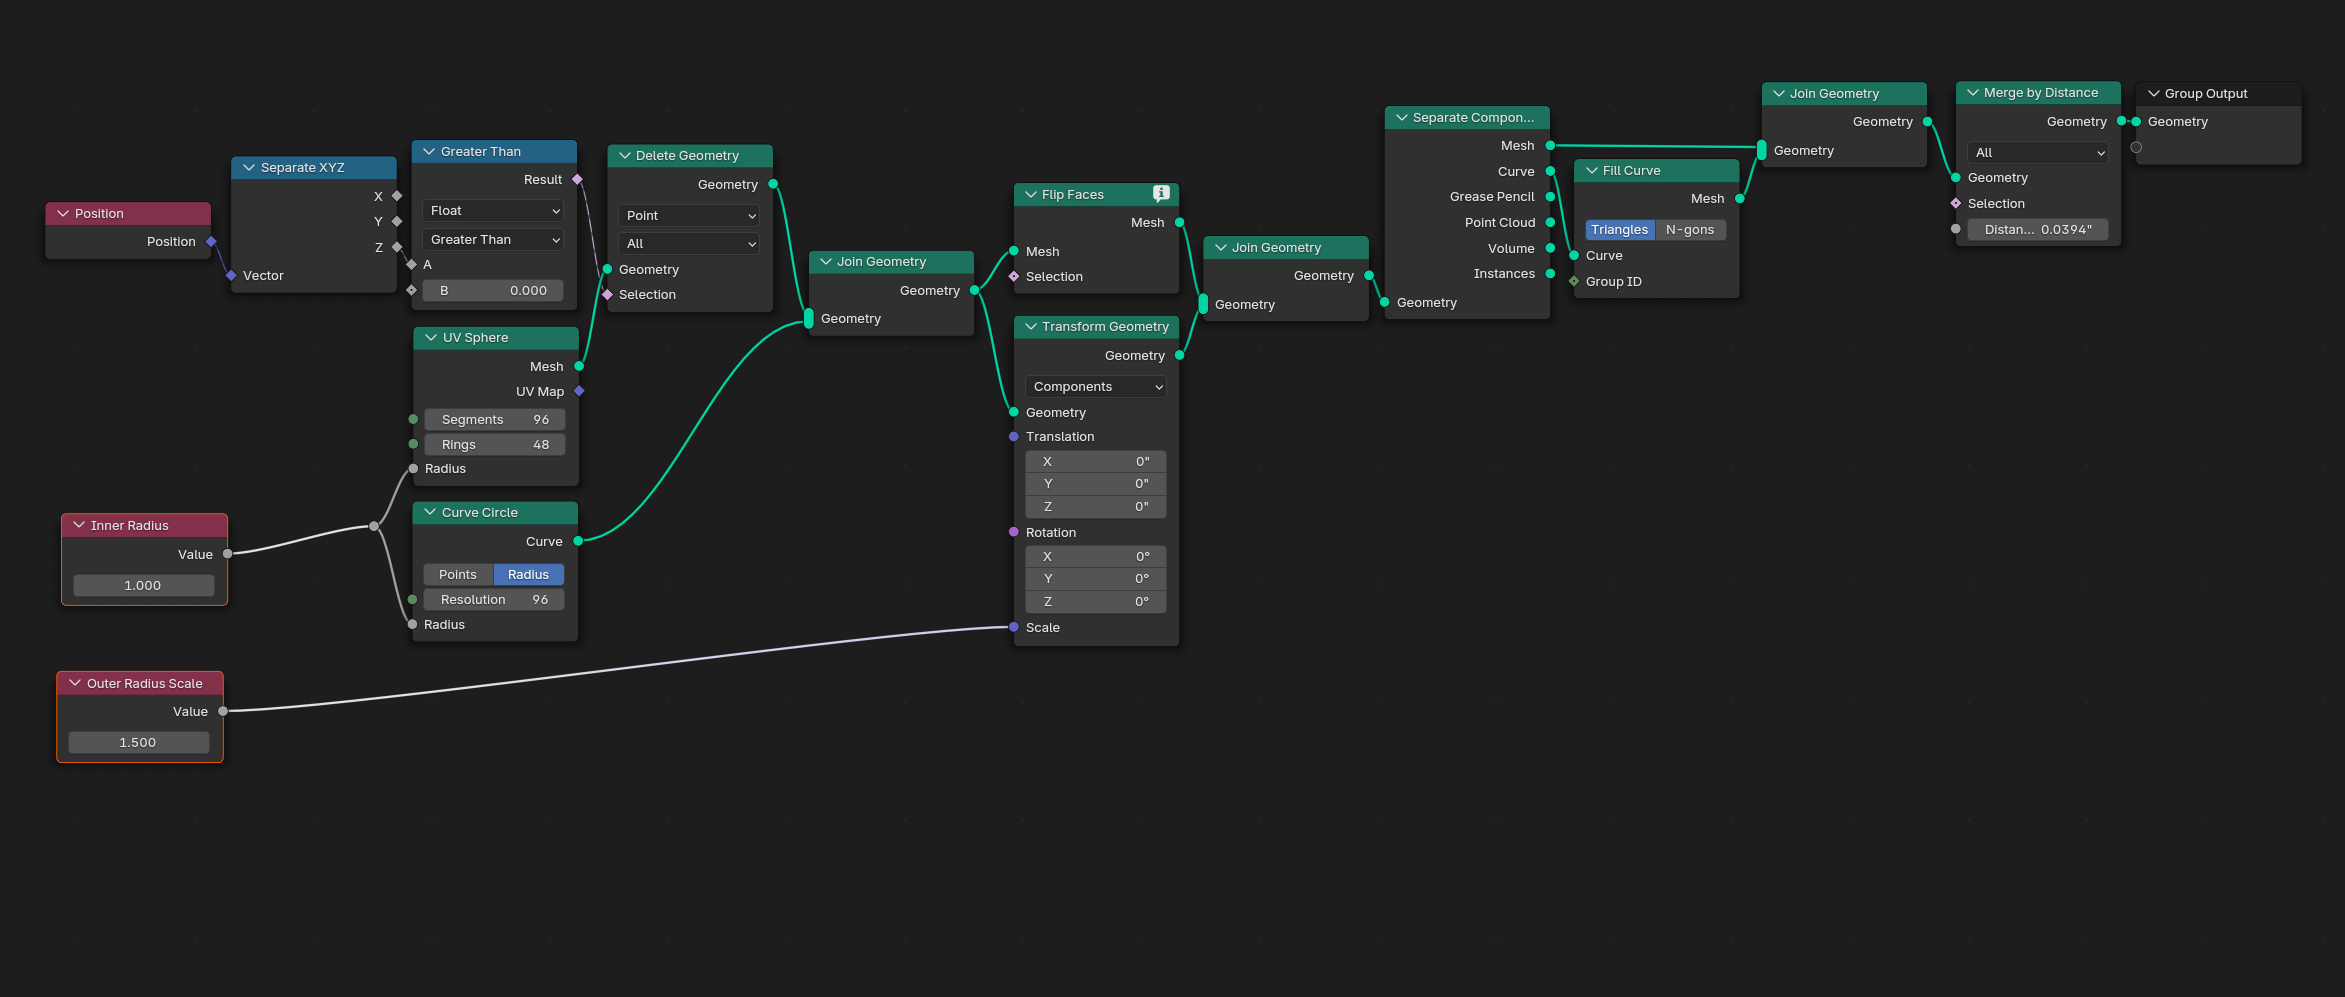Open the All mode dropdown in Merge by Distance
The height and width of the screenshot is (997, 2345).
2038,152
